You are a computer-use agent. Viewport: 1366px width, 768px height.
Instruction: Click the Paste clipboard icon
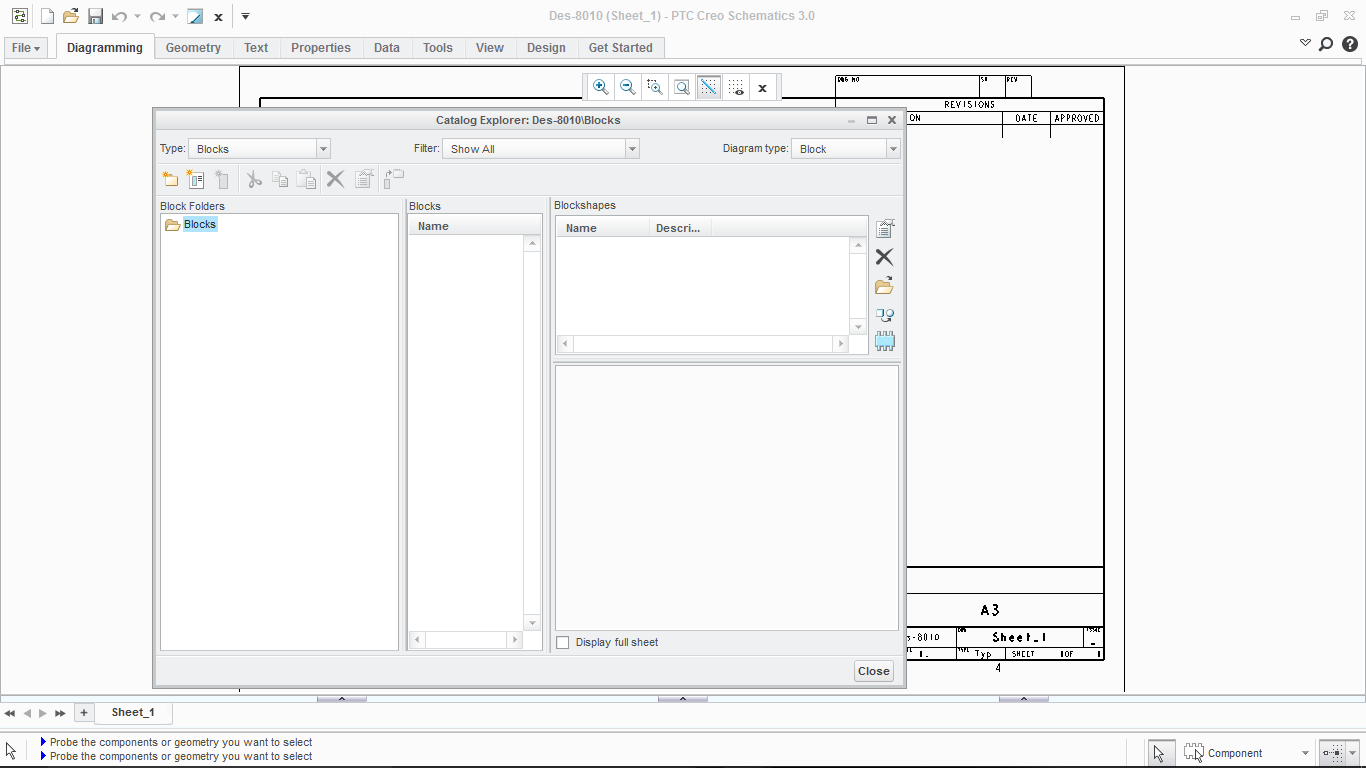pyautogui.click(x=306, y=179)
